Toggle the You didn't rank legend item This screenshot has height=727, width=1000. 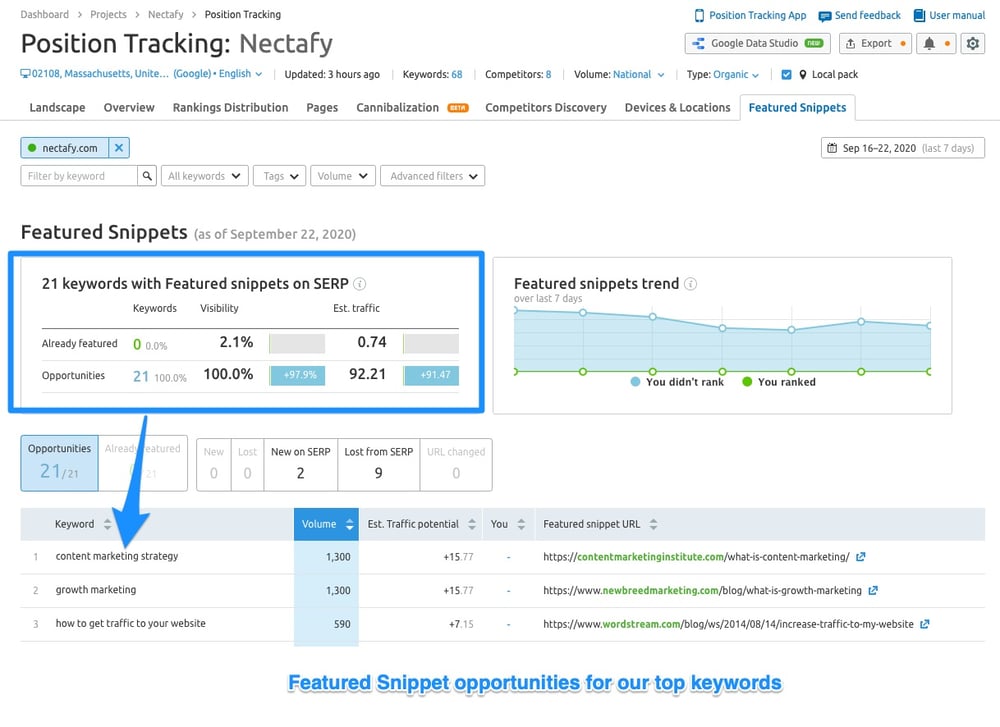click(x=677, y=382)
